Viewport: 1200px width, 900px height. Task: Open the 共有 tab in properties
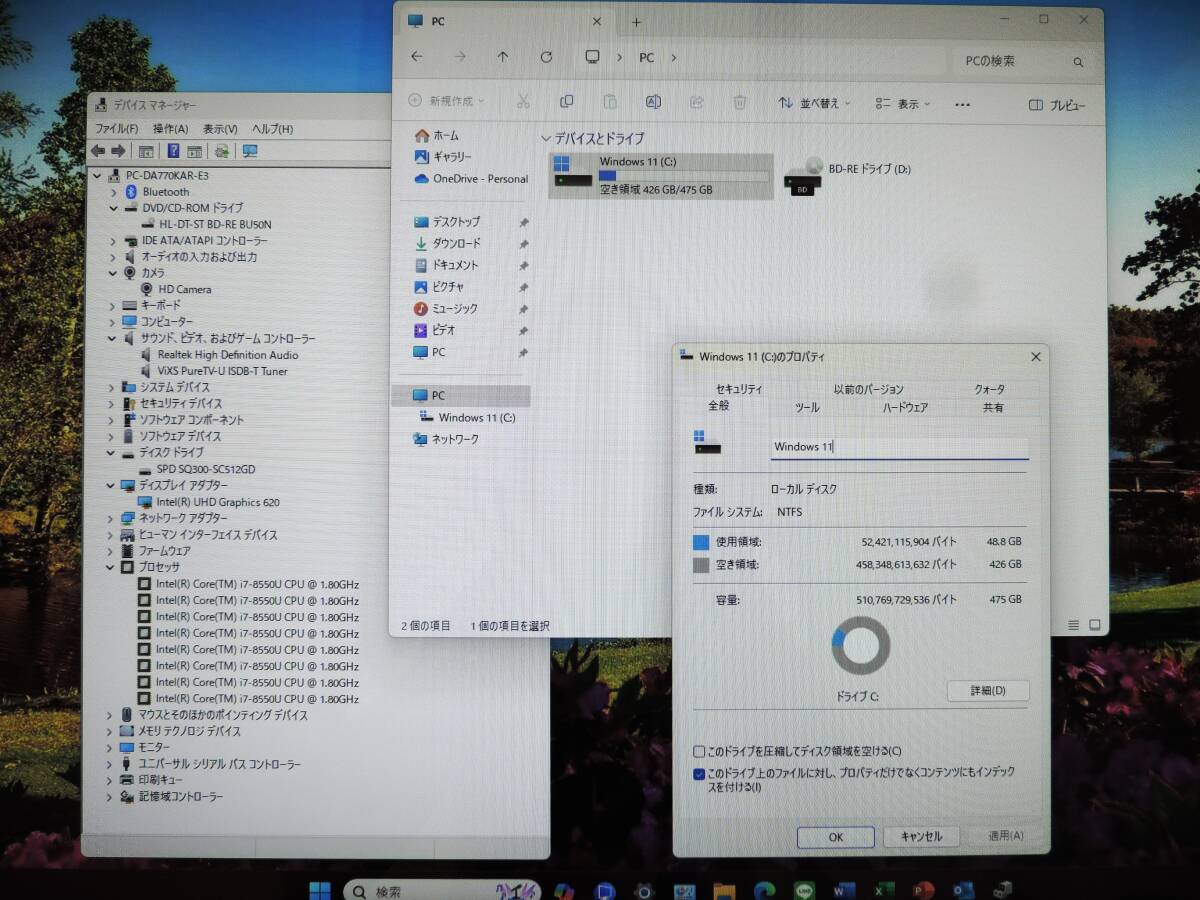993,408
